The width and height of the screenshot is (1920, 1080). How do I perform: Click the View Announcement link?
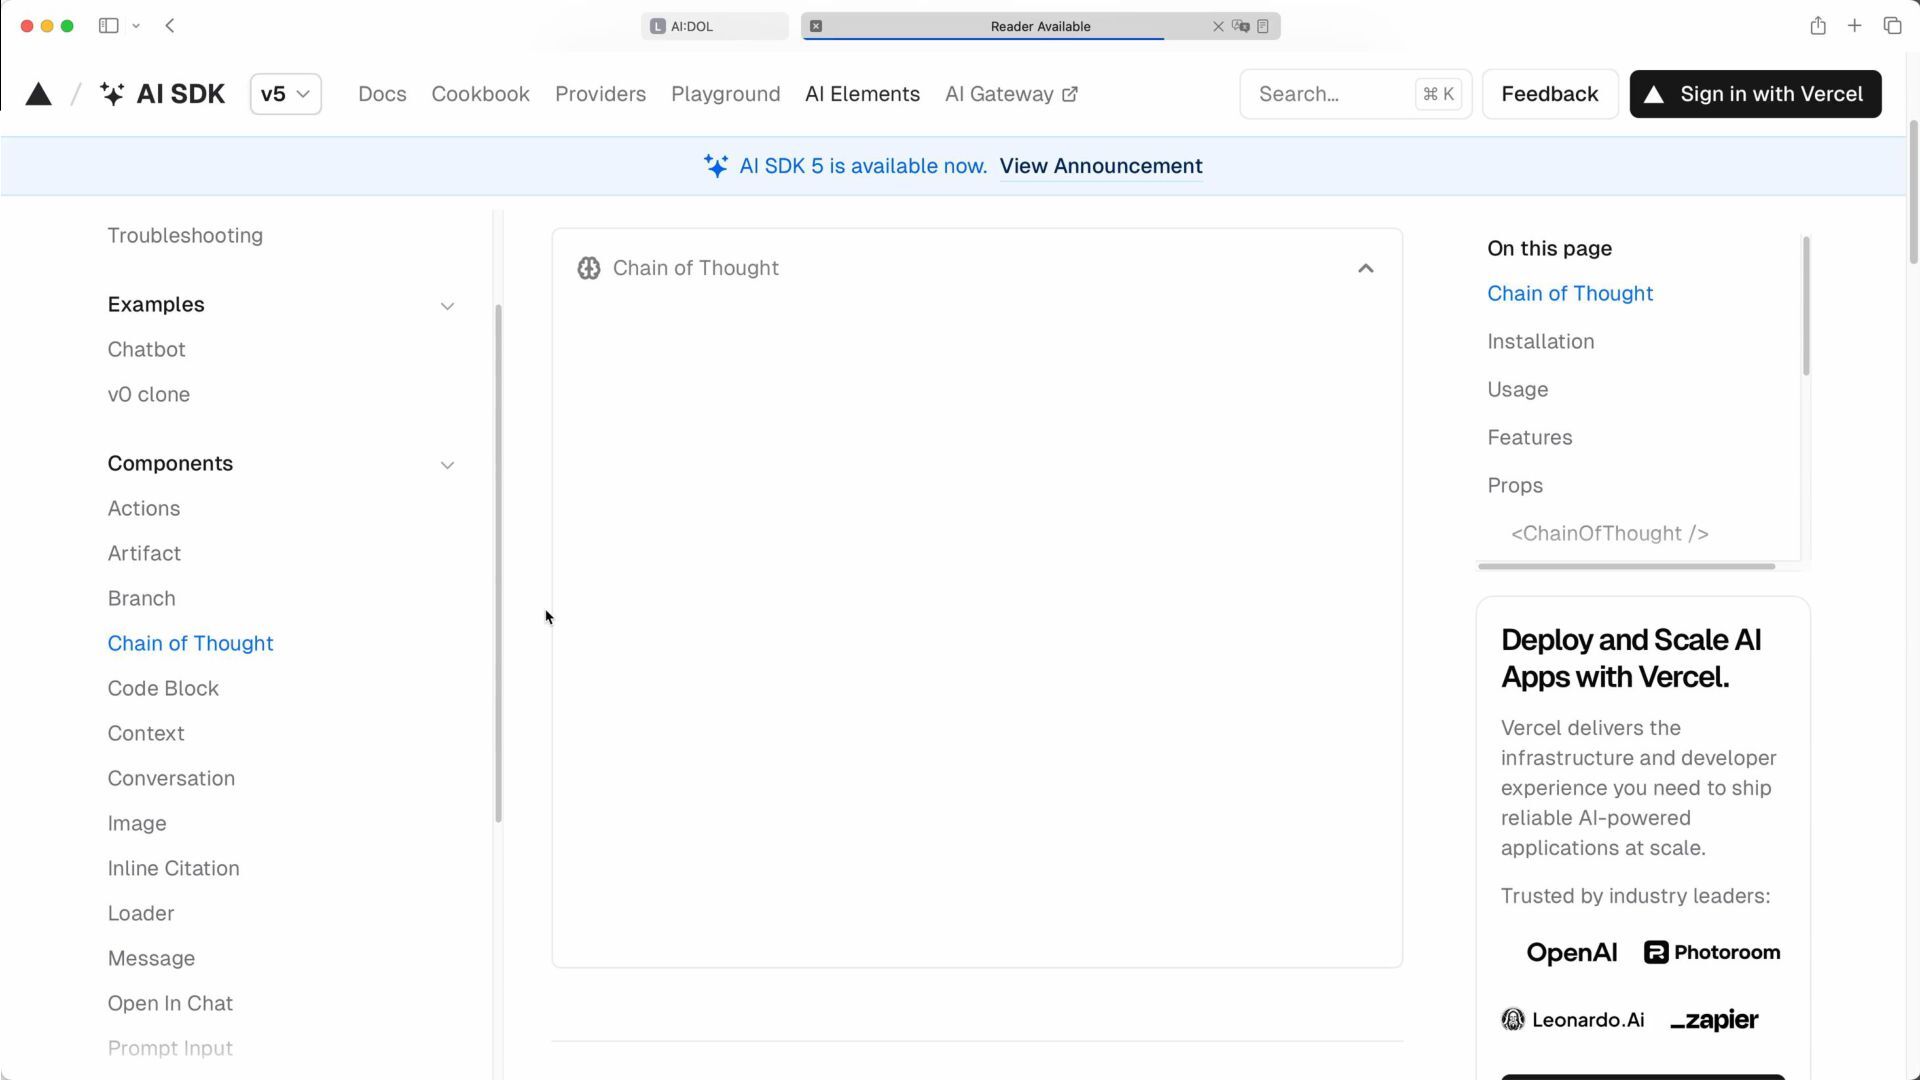coord(1100,166)
